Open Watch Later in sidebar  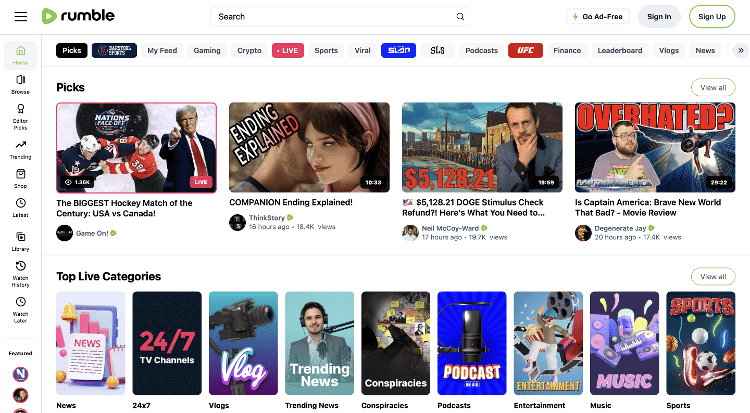[x=21, y=310]
